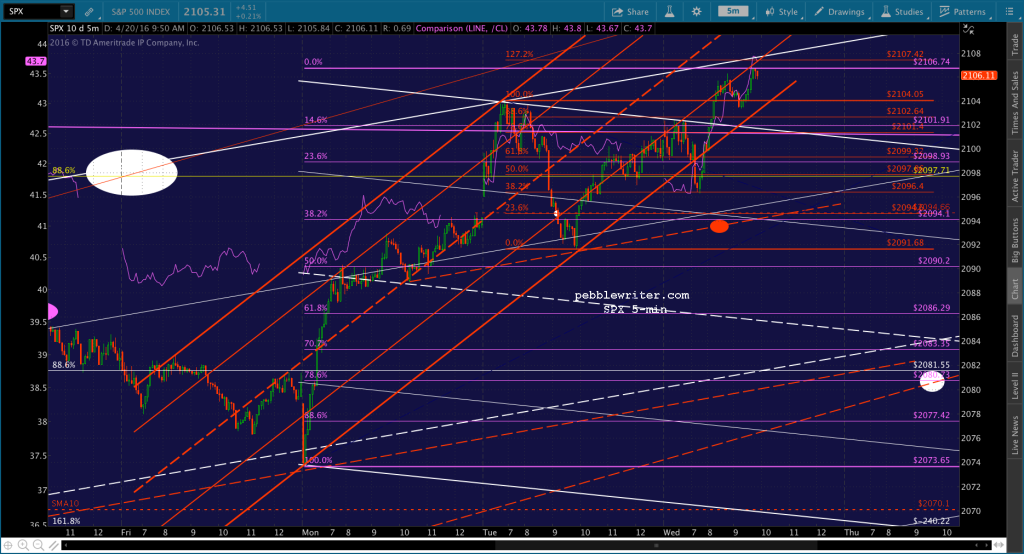Viewport: 1024px width, 554px height.
Task: Click the 127.2% Fibonacci label
Action: [x=519, y=54]
